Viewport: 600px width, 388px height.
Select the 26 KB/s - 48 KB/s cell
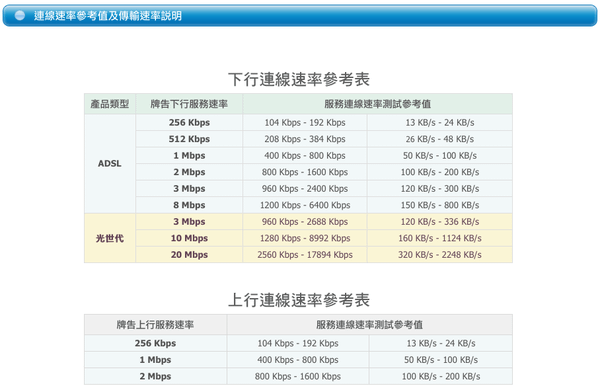tap(440, 139)
